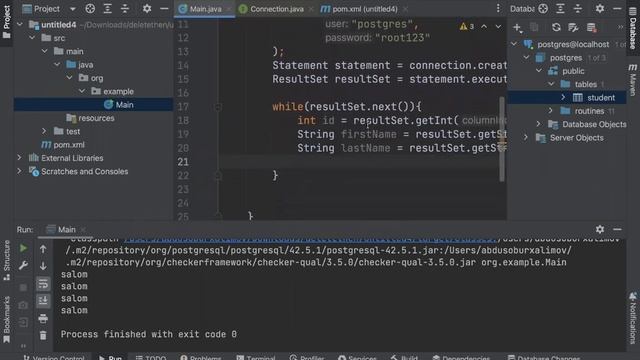Collapse the untitled4 project root
The image size is (640, 360).
20,24
